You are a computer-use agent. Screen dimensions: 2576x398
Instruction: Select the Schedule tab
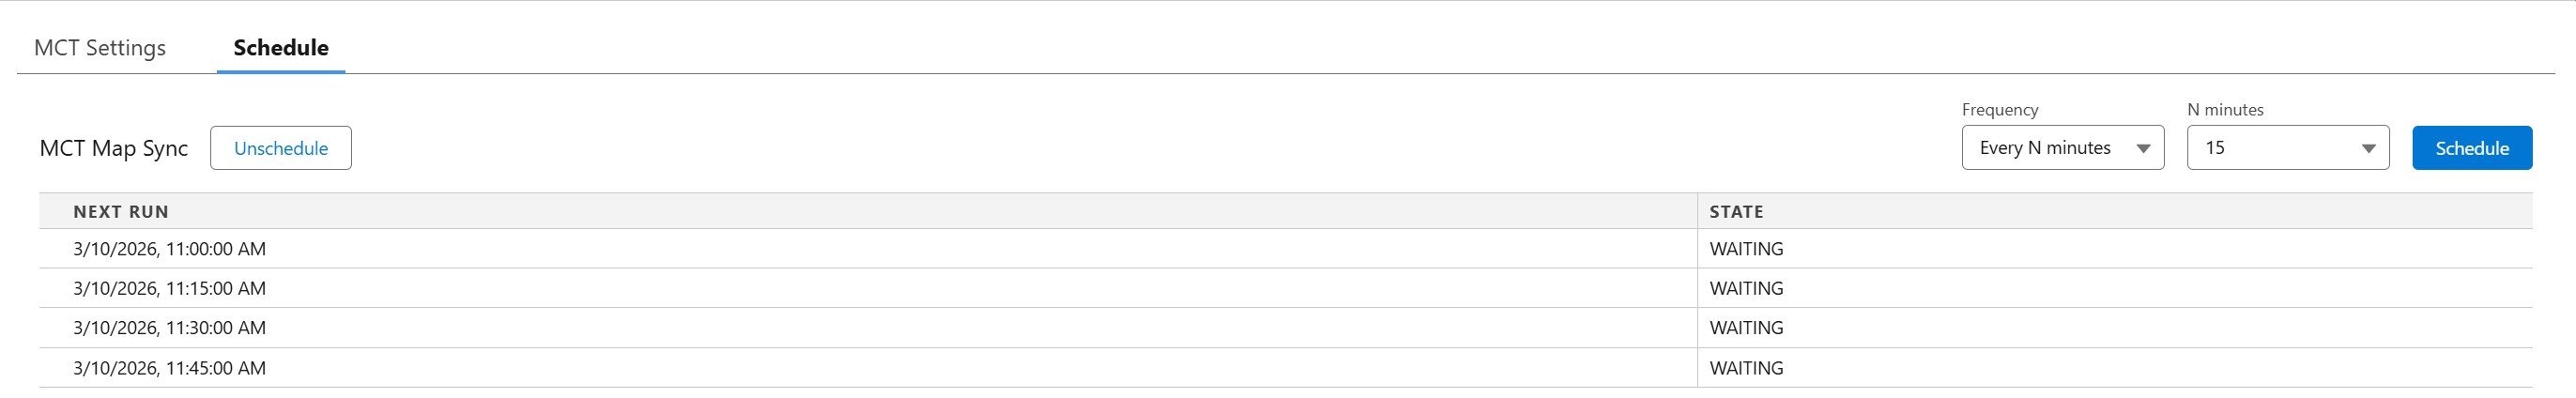click(281, 48)
